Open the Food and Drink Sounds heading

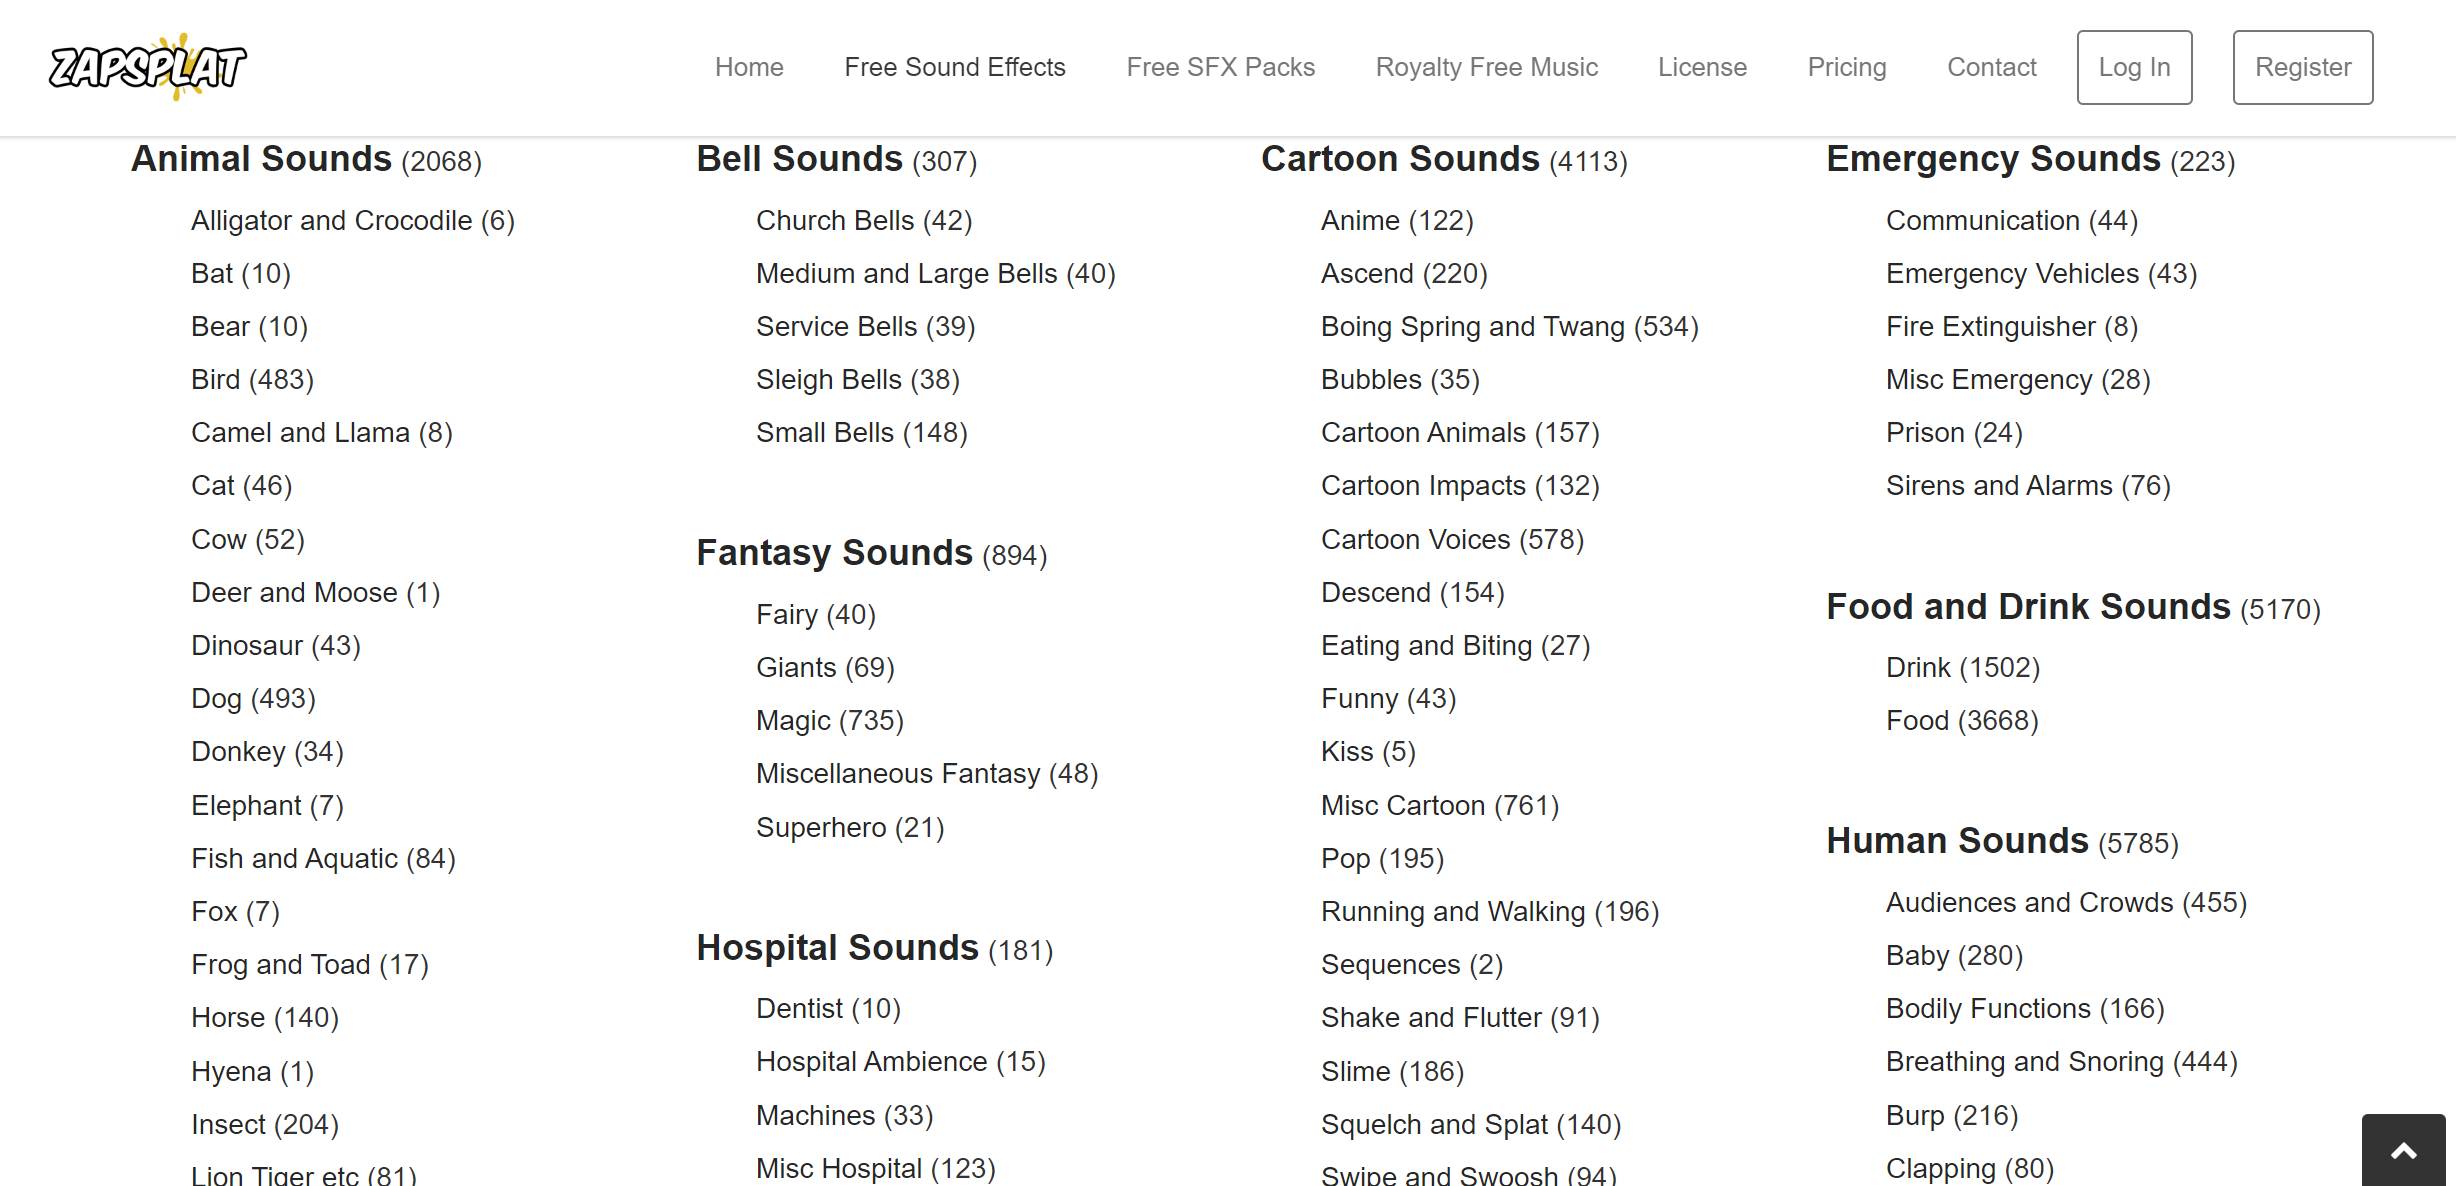2028,607
